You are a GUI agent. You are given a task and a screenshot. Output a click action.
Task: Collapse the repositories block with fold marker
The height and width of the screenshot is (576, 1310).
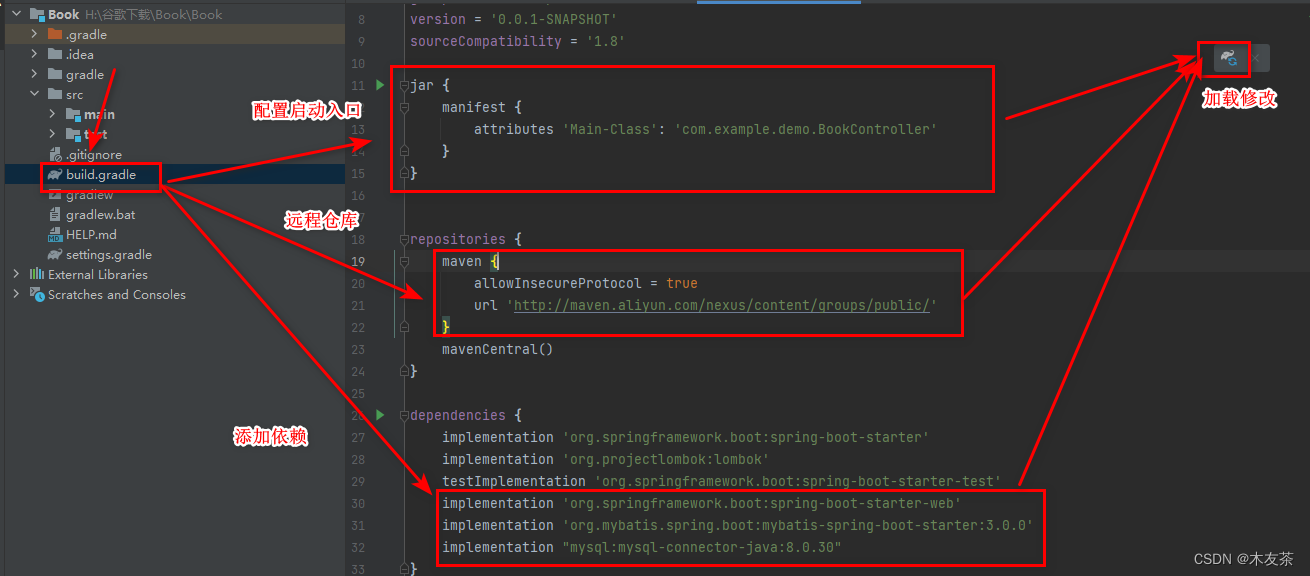(404, 239)
